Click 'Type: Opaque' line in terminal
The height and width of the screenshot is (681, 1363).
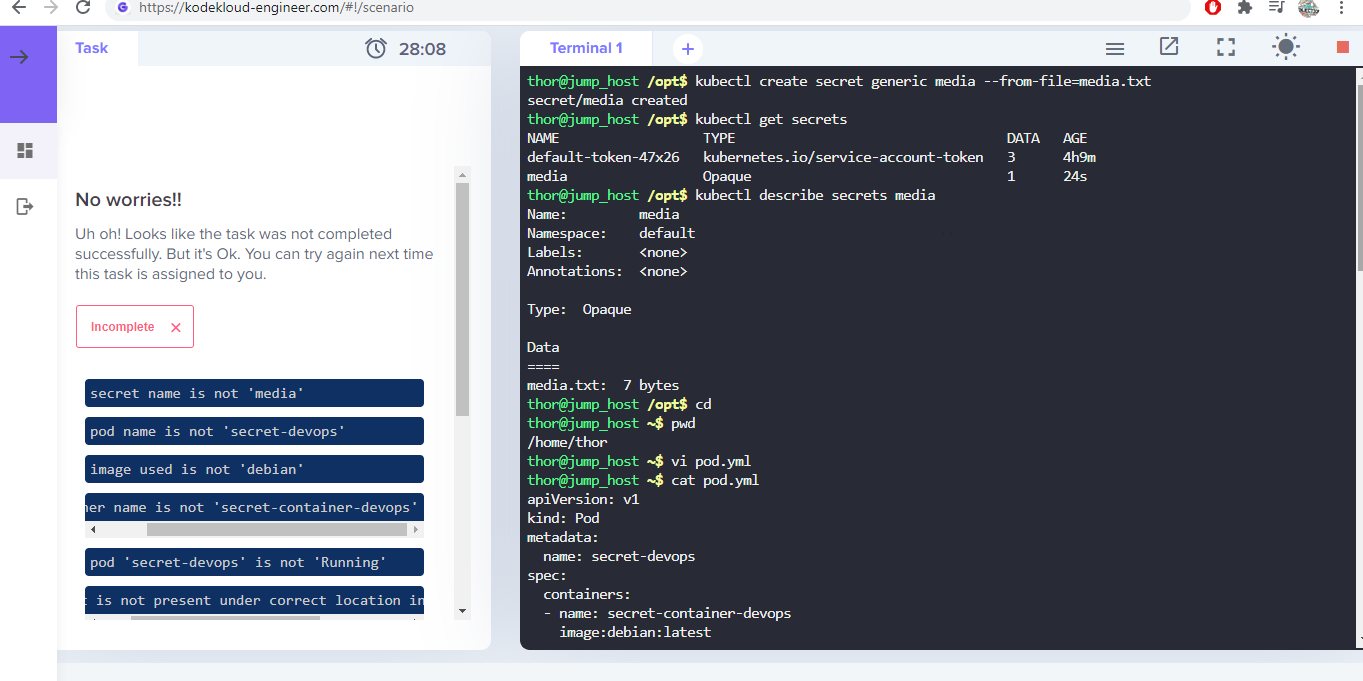coord(579,309)
